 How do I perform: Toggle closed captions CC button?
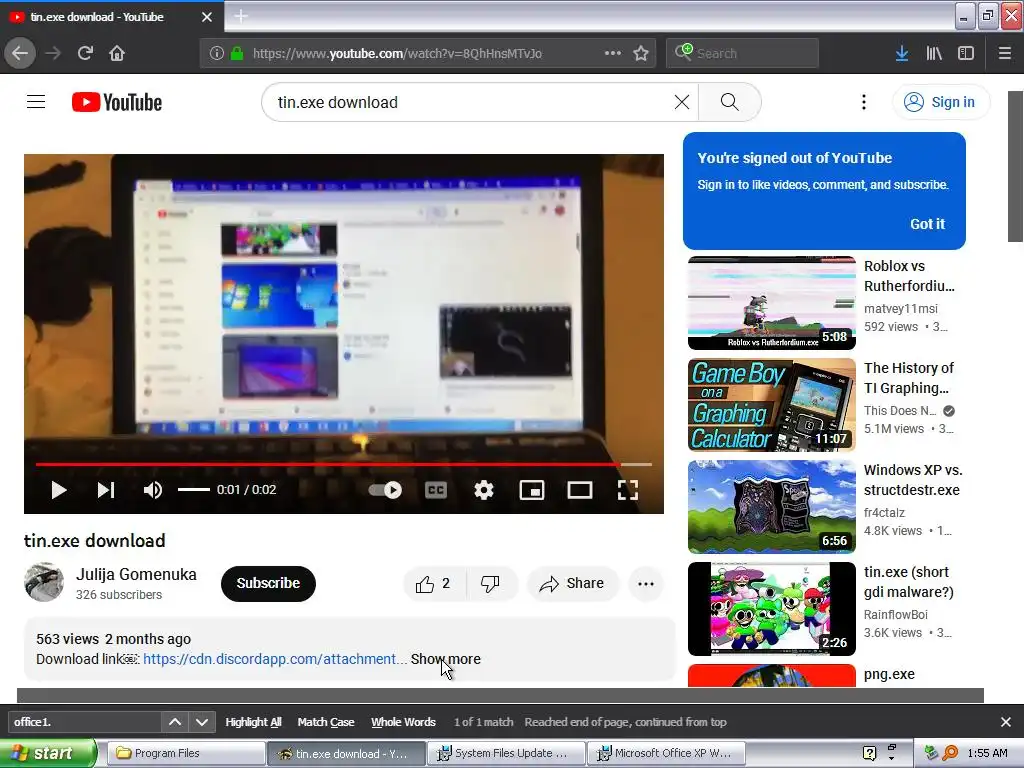436,490
